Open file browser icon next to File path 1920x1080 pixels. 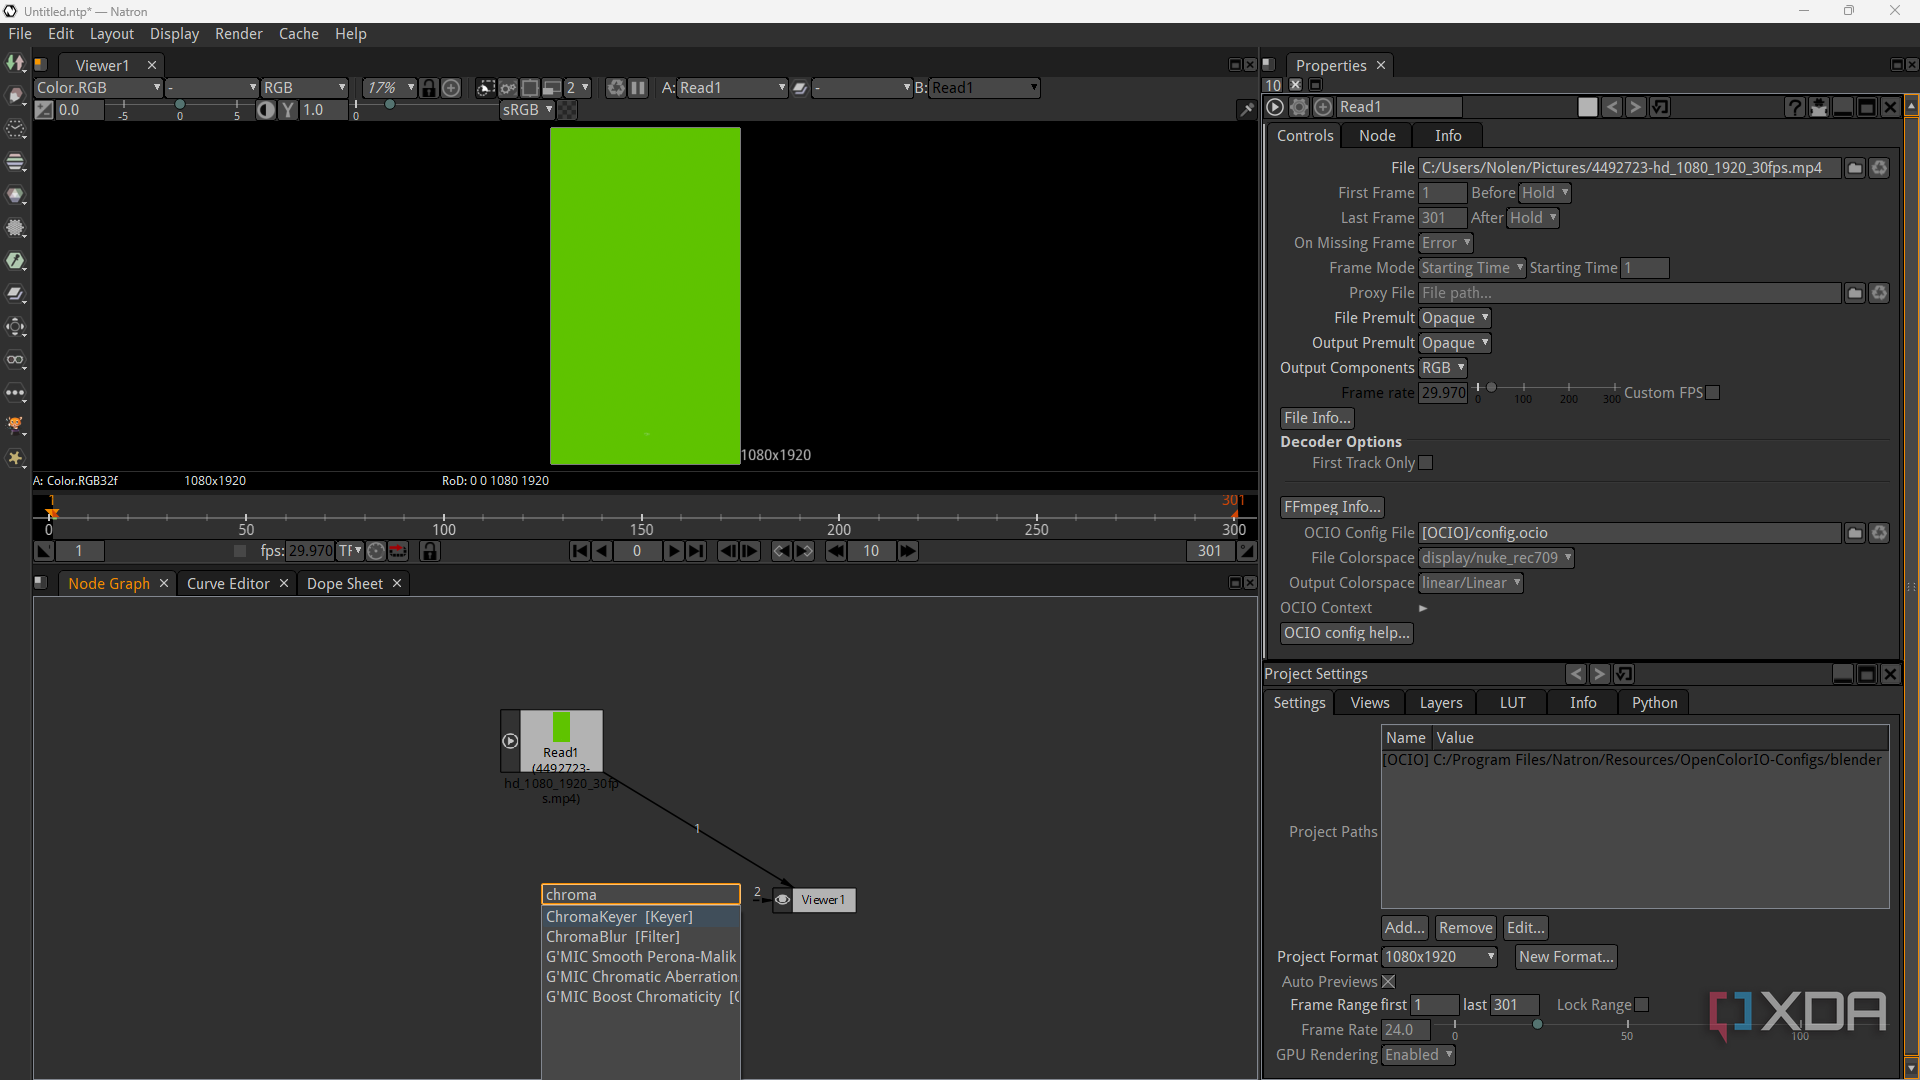(x=1855, y=168)
